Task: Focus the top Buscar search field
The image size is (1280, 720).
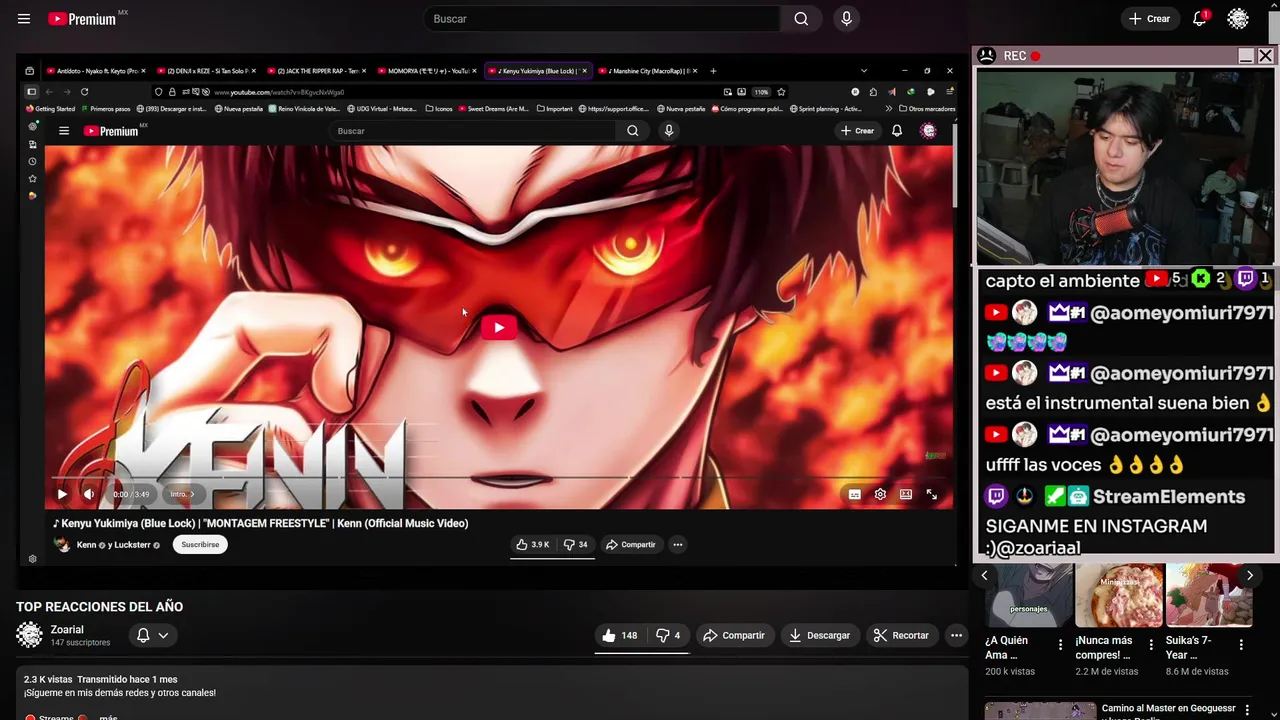Action: coord(600,19)
